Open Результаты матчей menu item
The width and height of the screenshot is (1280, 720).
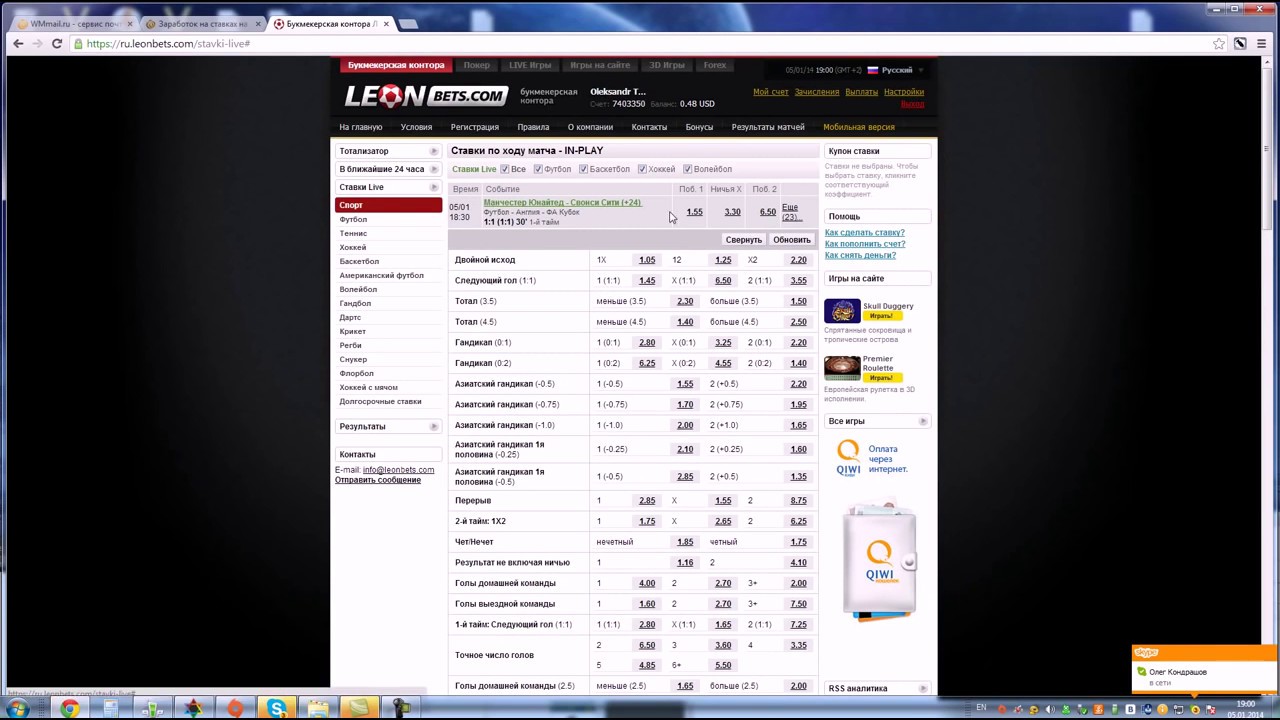768,127
